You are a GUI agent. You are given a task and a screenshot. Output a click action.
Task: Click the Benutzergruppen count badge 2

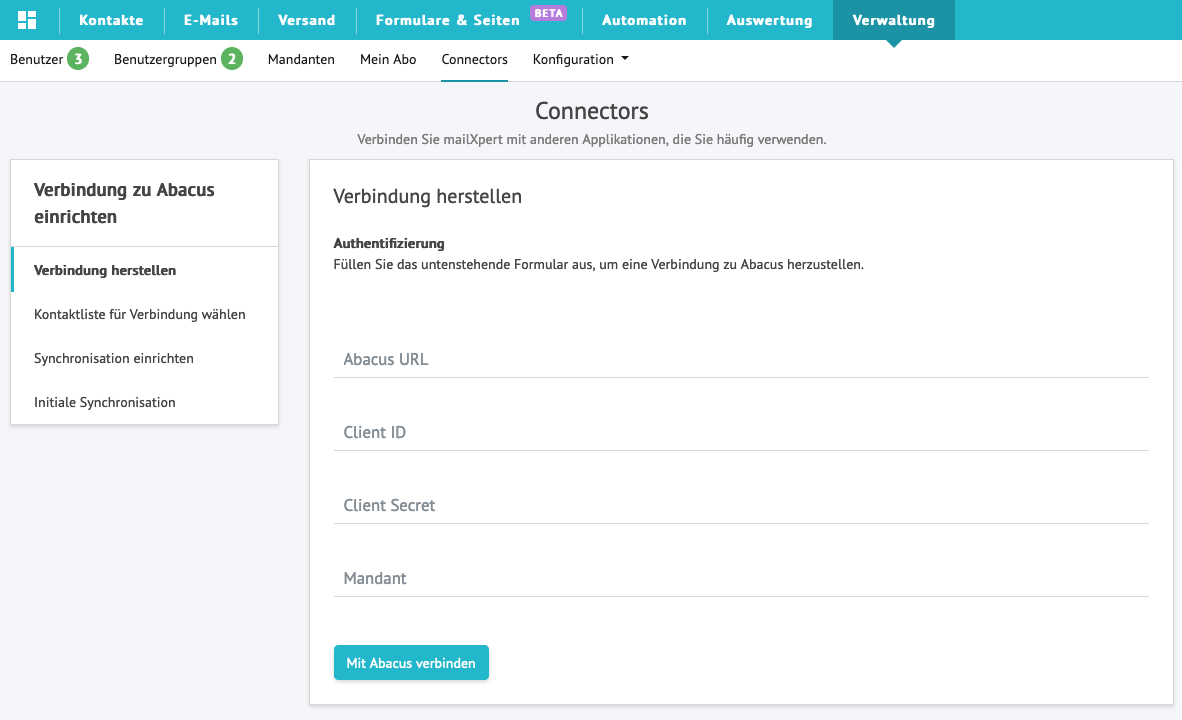(x=231, y=59)
